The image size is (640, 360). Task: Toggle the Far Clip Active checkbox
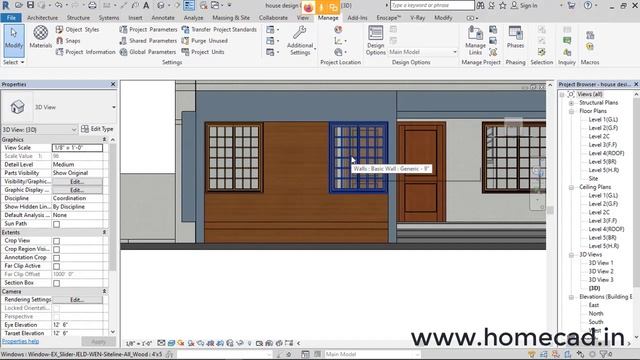coord(56,266)
